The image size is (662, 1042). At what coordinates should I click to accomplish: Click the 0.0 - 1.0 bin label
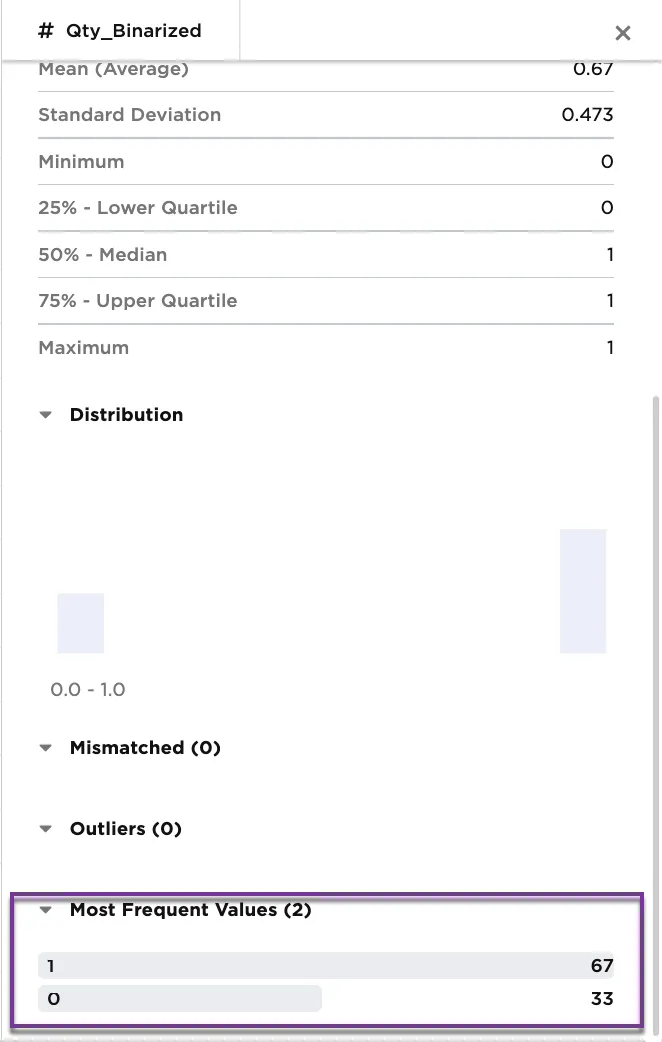point(87,689)
